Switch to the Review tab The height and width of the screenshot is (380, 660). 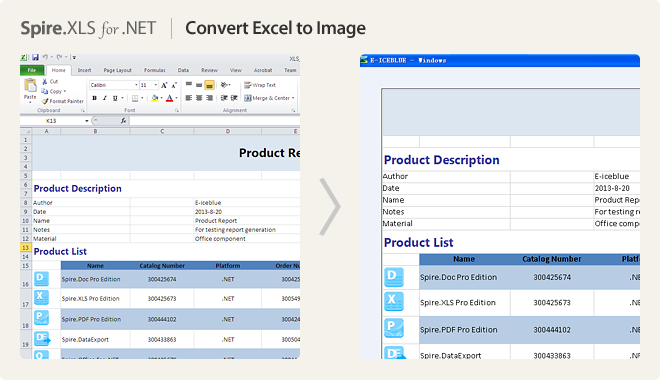tap(209, 70)
